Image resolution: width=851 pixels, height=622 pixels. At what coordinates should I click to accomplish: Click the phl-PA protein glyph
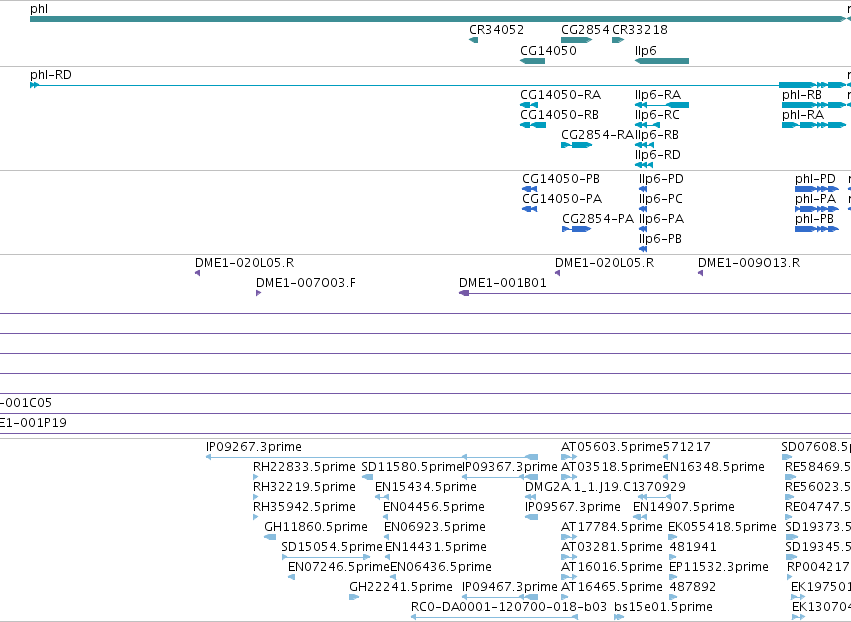[x=817, y=209]
